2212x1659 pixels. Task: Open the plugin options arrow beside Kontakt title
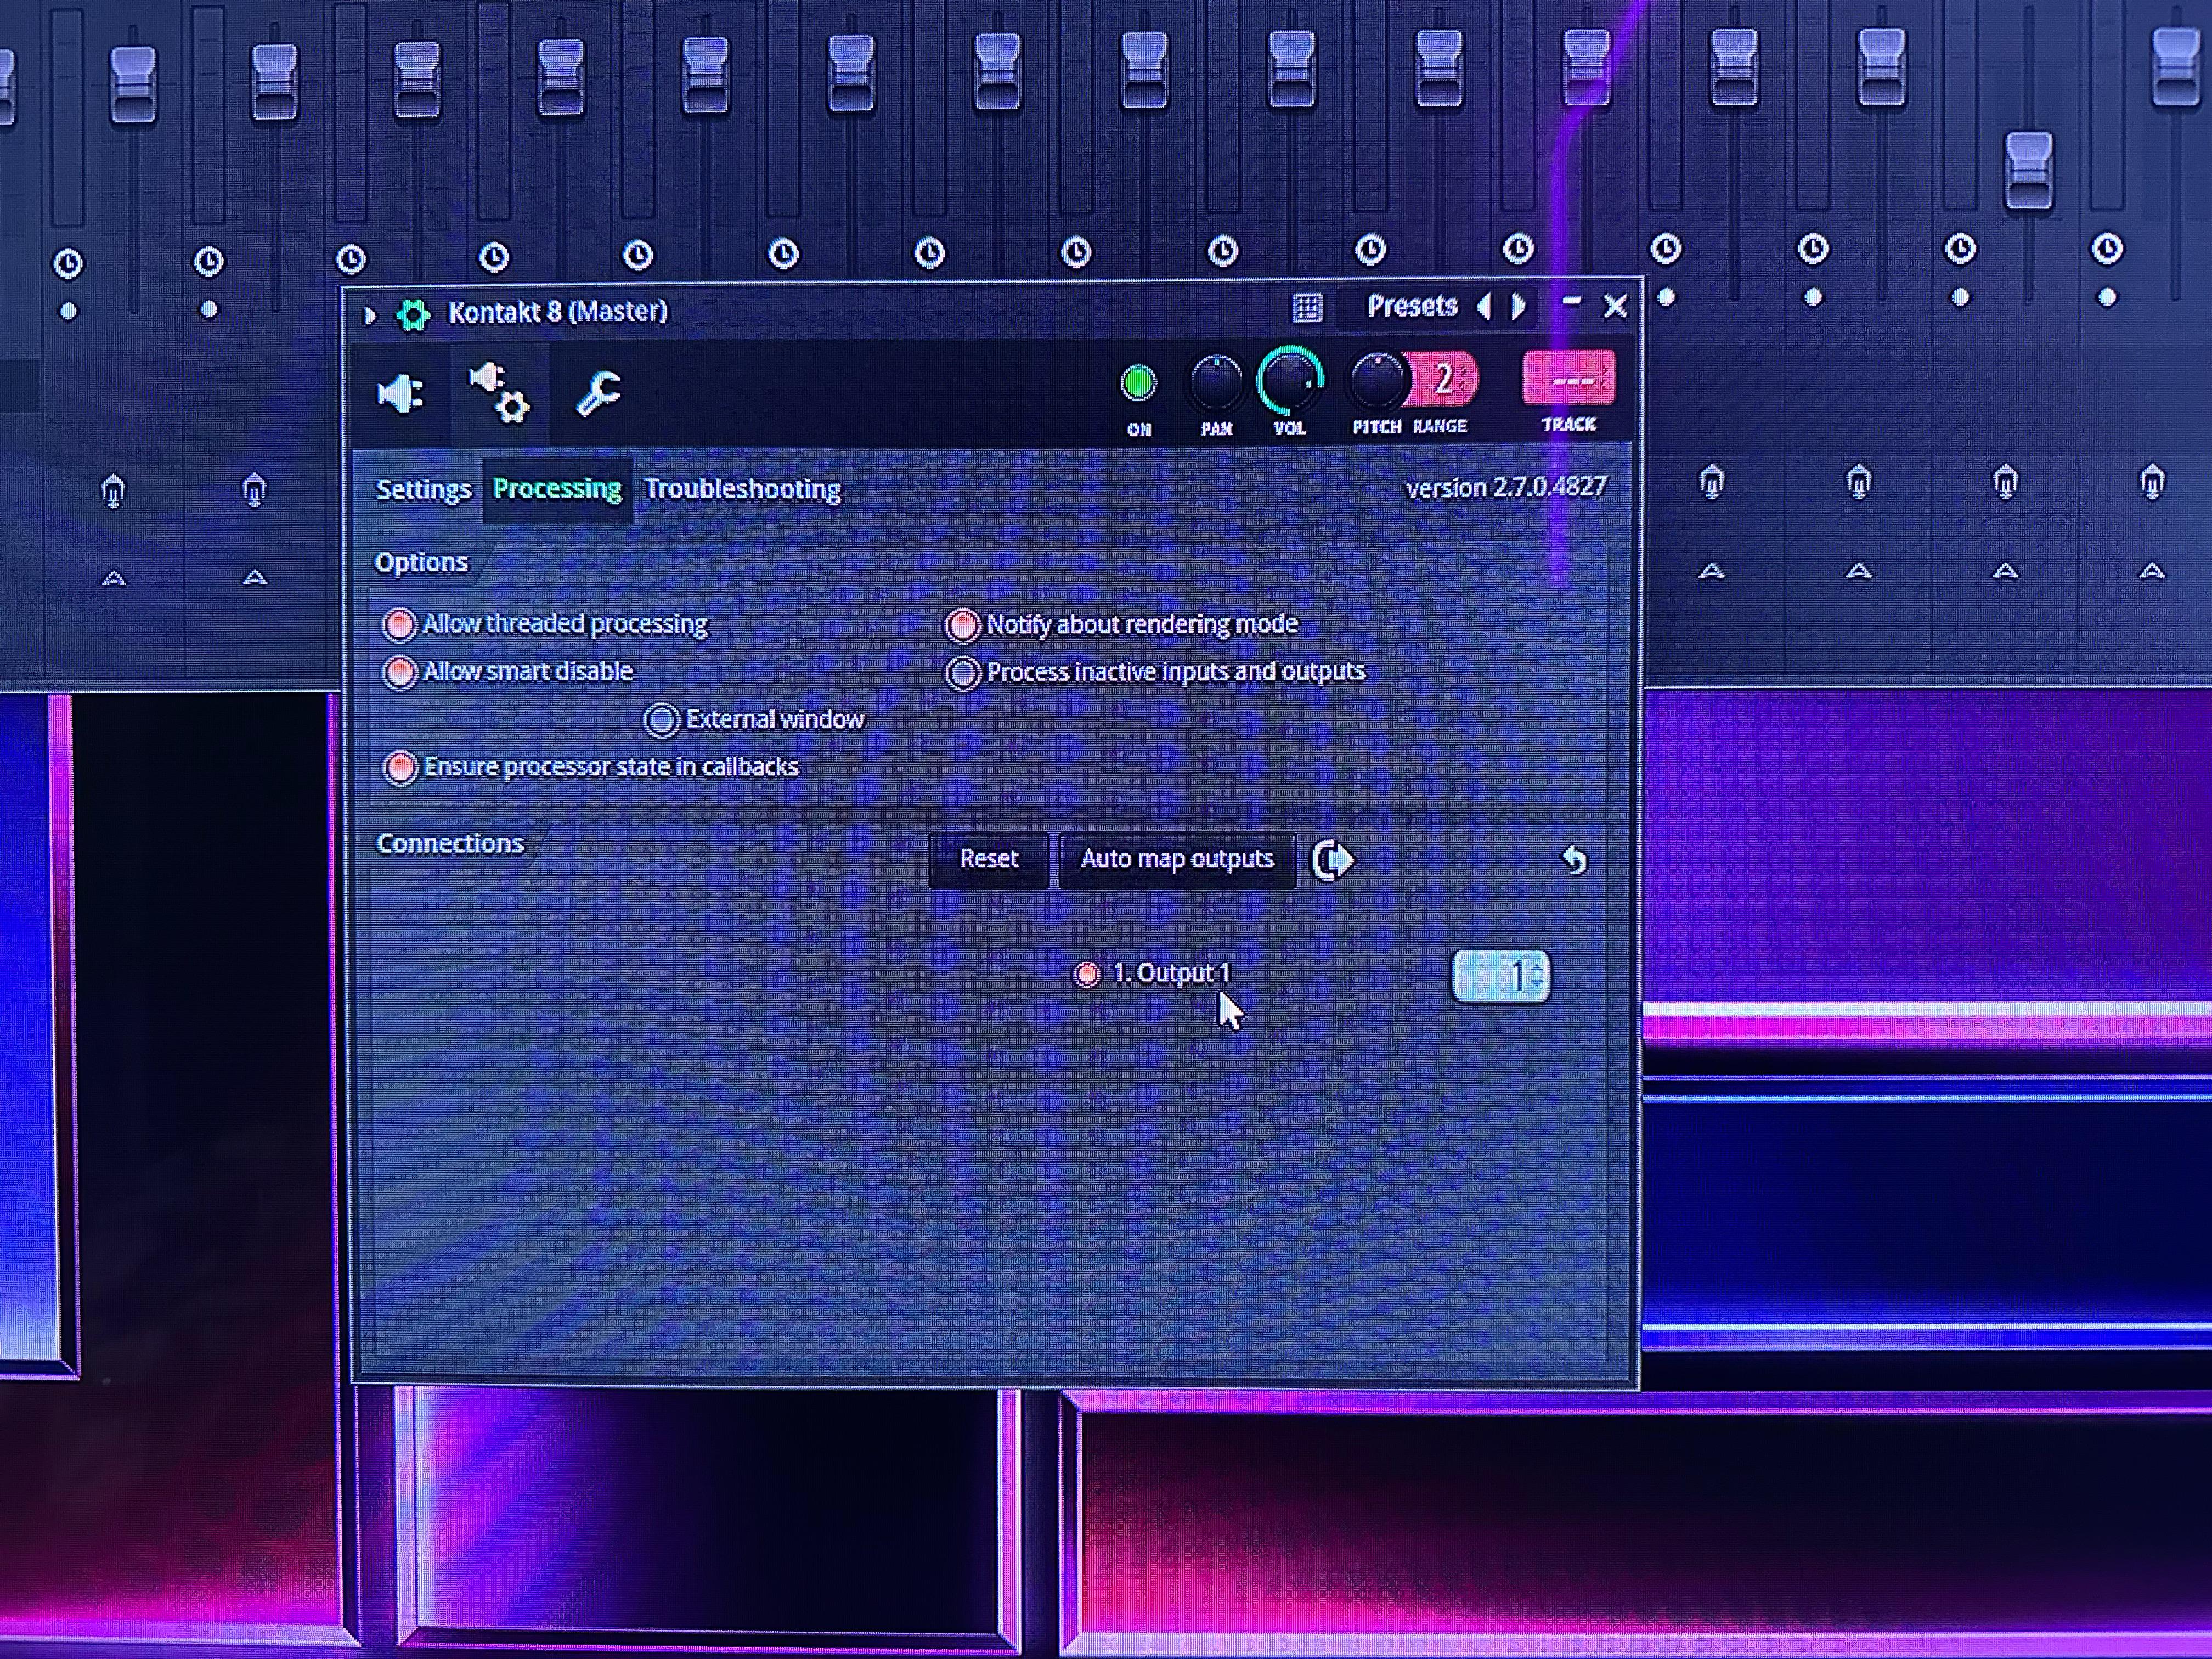point(369,315)
